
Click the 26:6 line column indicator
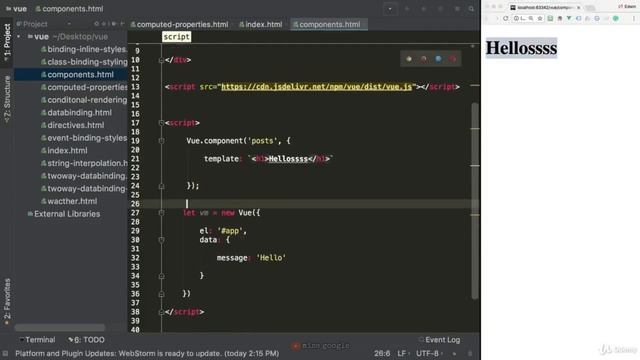(x=382, y=353)
